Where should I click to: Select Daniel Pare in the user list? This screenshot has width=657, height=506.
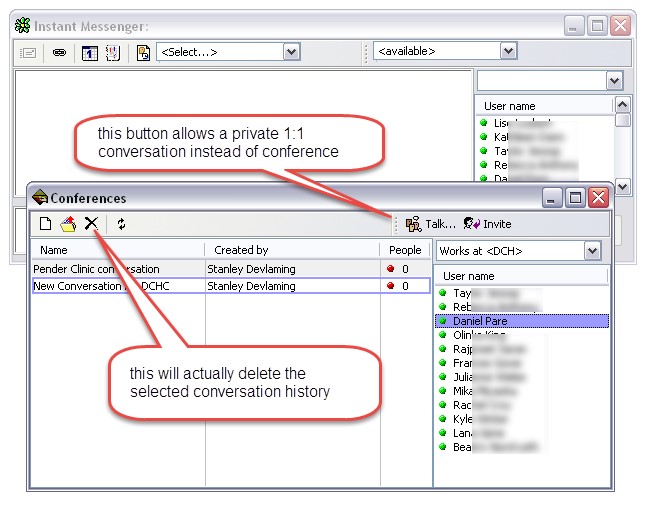(x=522, y=321)
